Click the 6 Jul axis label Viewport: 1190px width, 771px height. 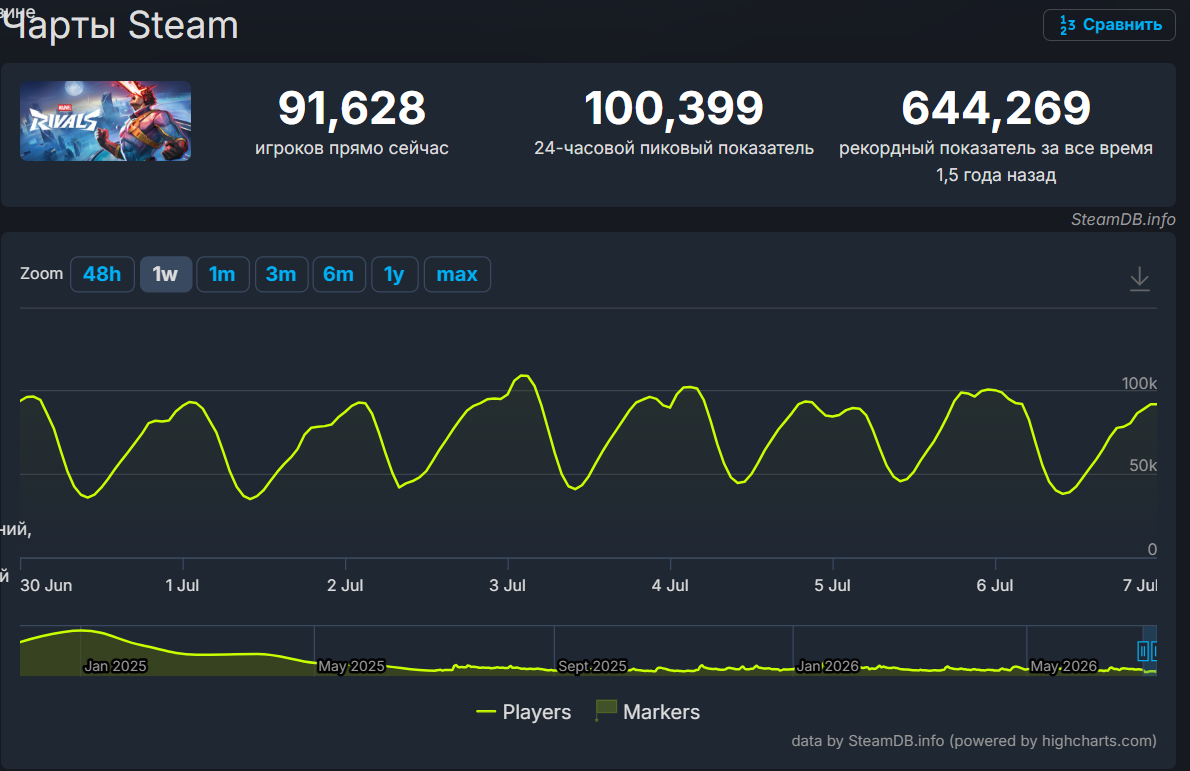click(994, 585)
